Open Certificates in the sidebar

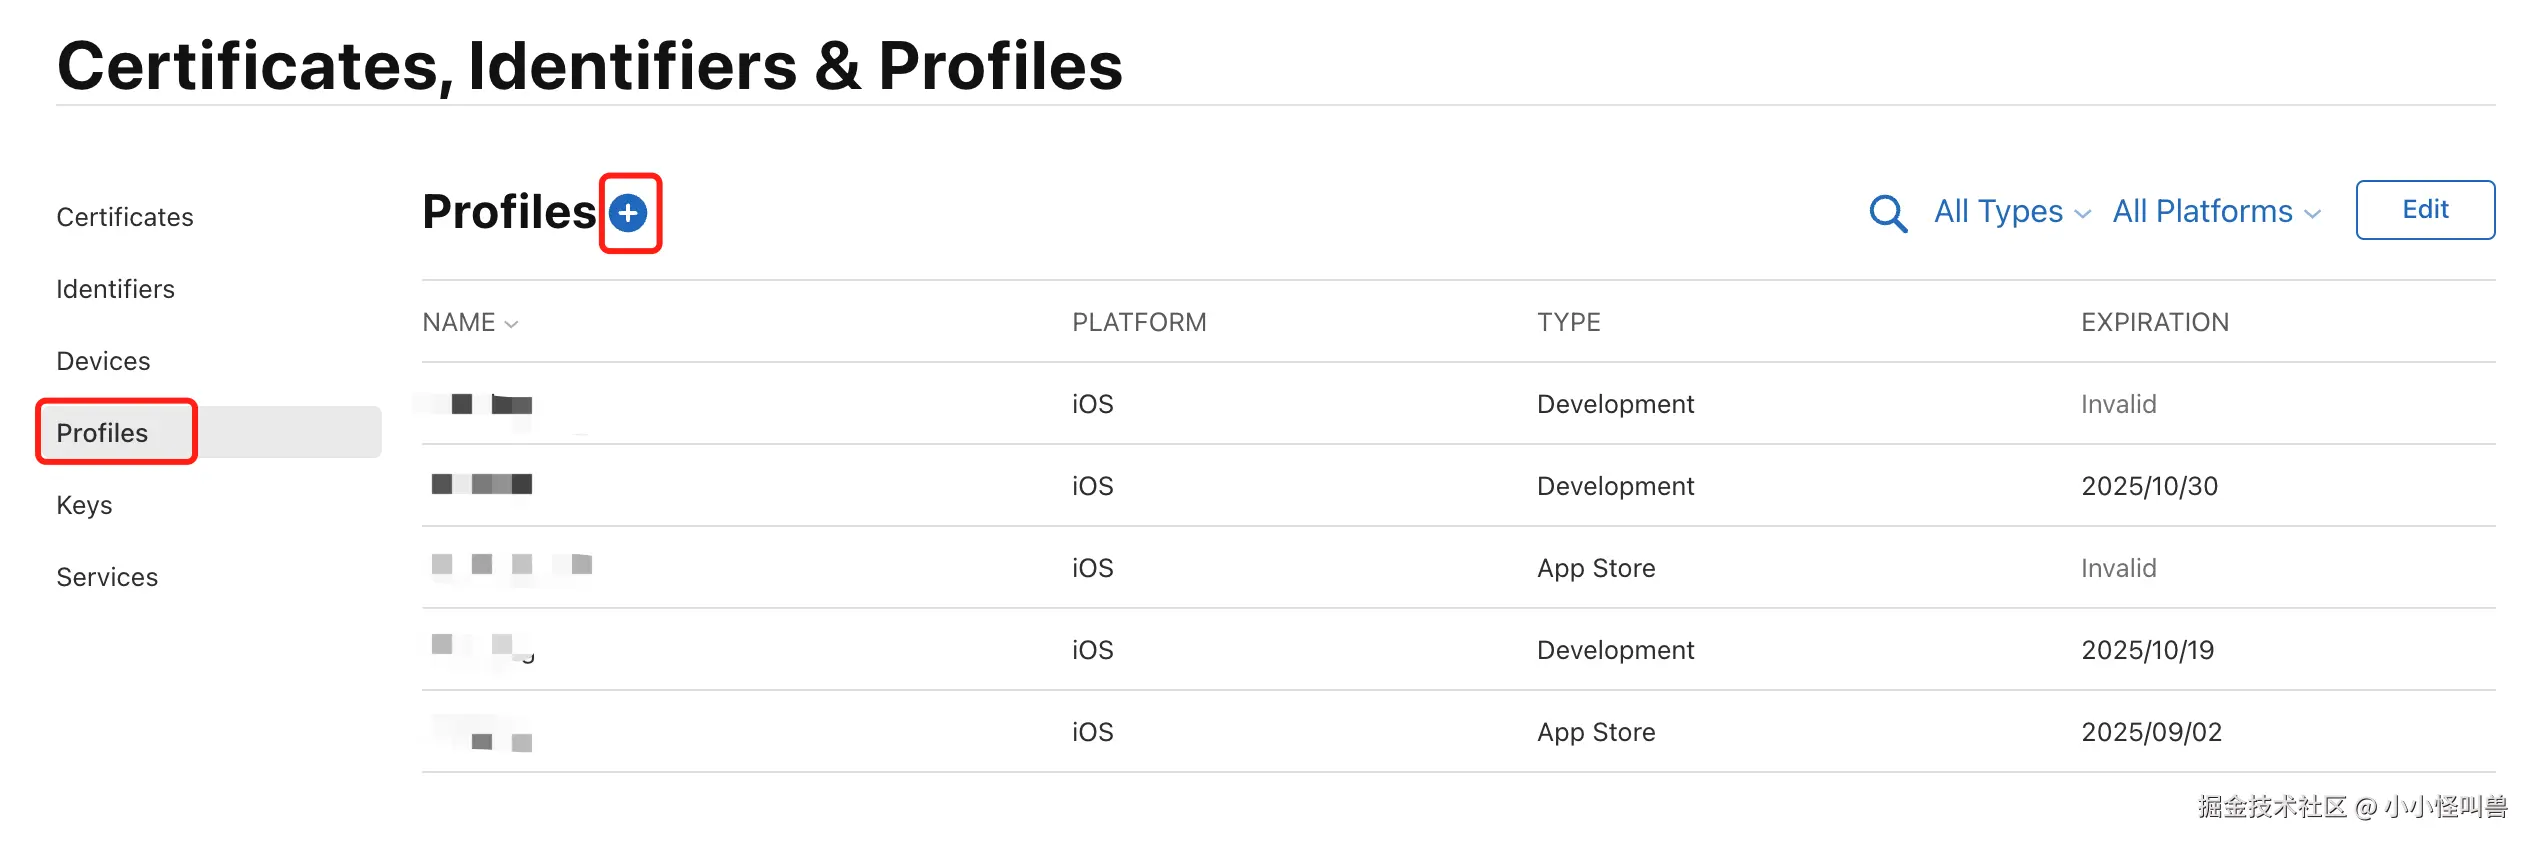pyautogui.click(x=125, y=217)
